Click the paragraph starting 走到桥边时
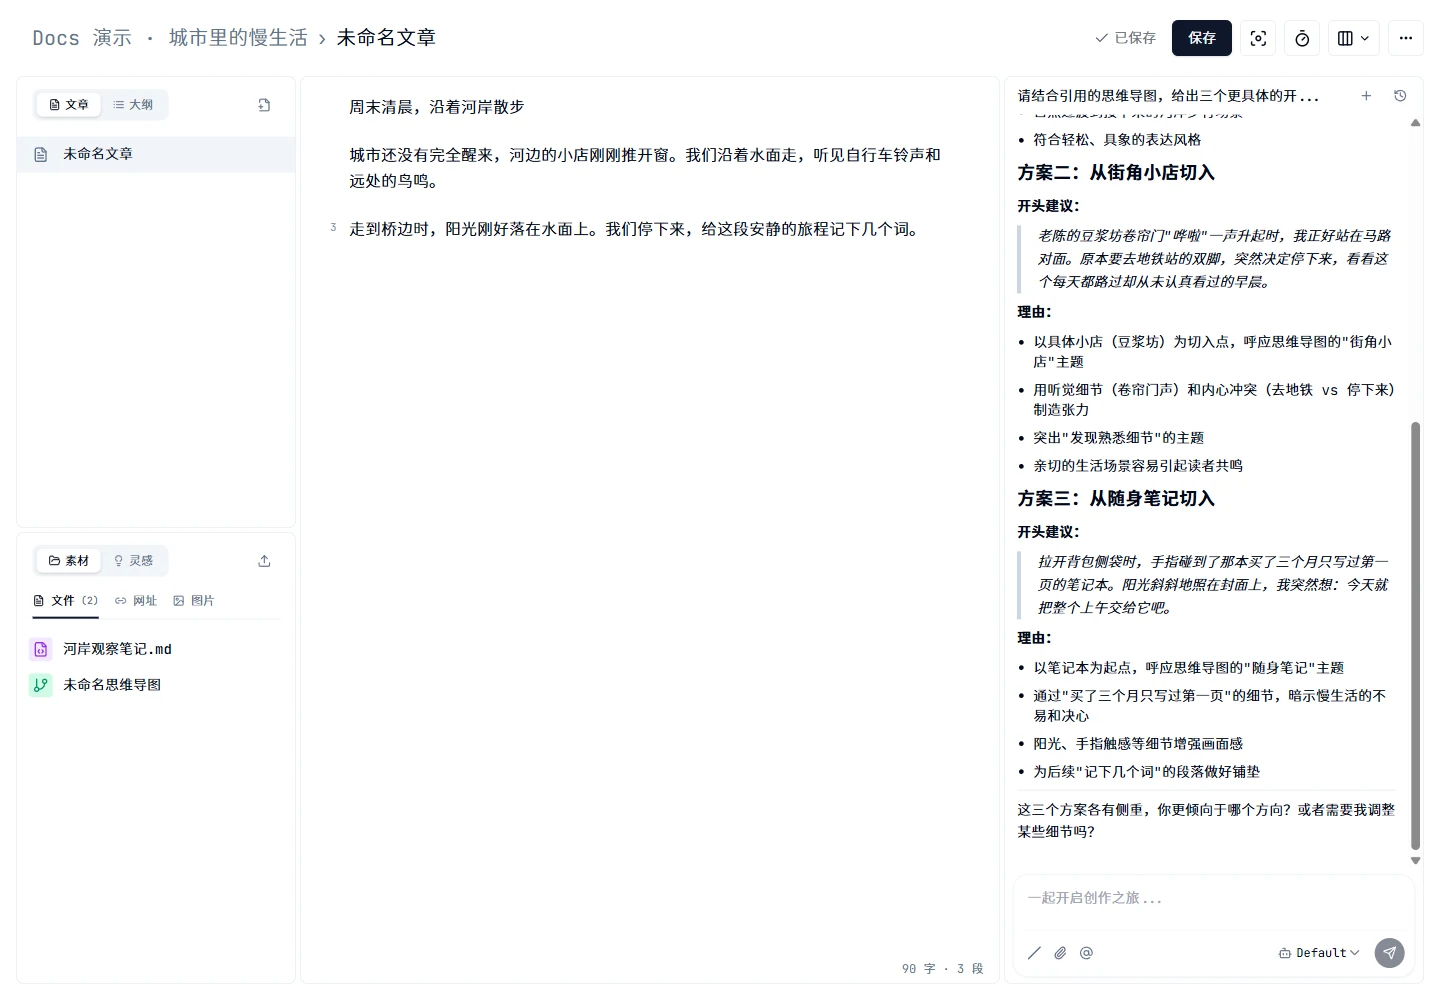The height and width of the screenshot is (1000, 1440). (634, 229)
